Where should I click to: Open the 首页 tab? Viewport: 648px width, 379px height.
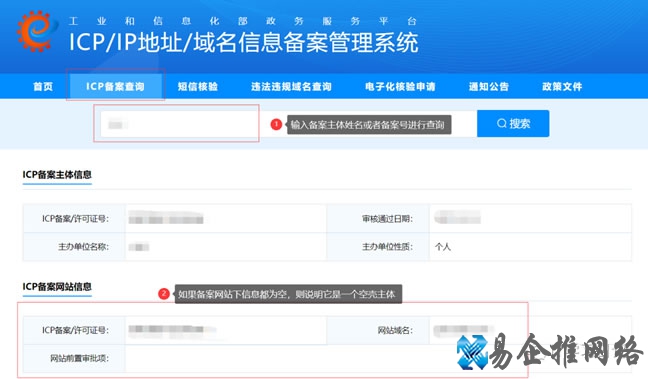point(43,86)
